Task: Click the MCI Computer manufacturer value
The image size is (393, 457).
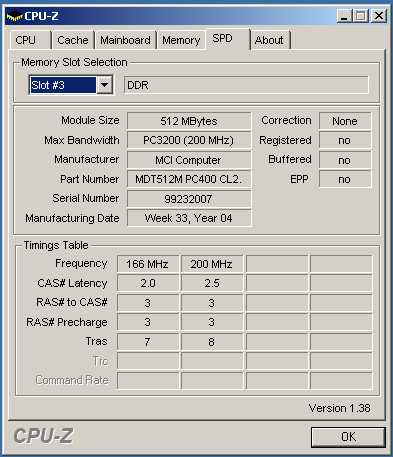Action: point(189,160)
